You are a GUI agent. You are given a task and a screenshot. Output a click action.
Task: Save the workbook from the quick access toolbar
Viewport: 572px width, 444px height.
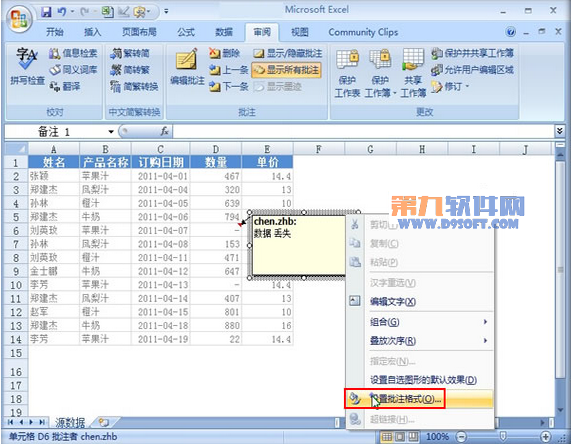pos(46,12)
